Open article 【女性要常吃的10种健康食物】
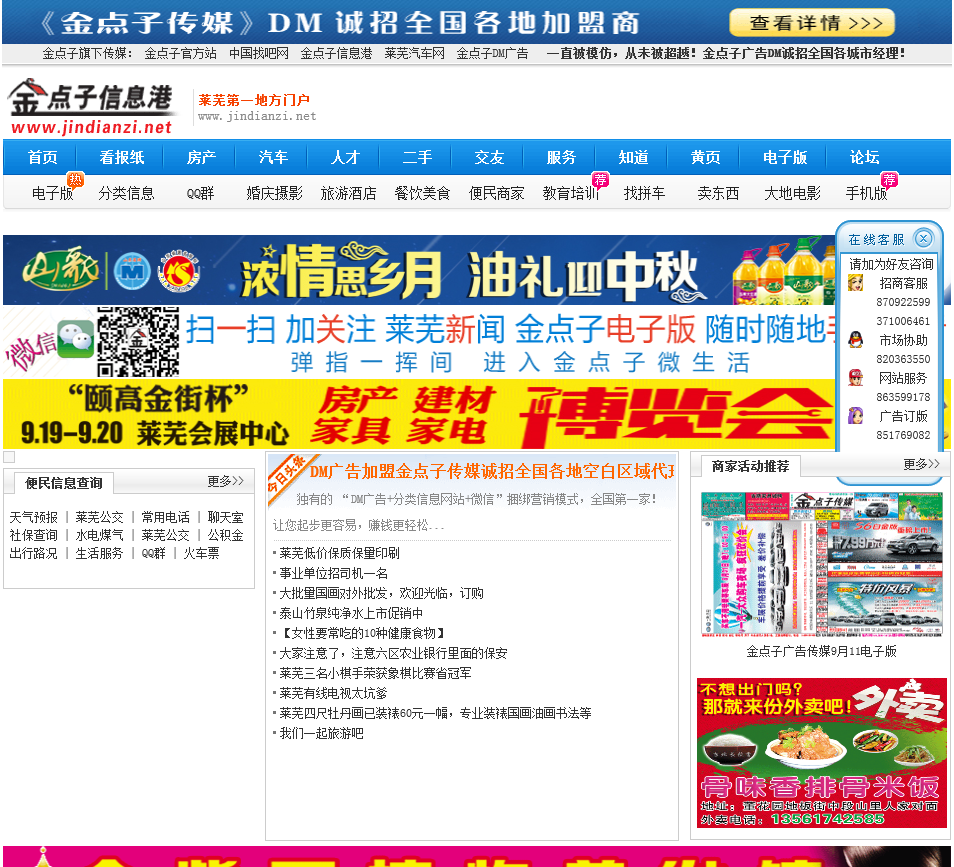 tap(363, 633)
